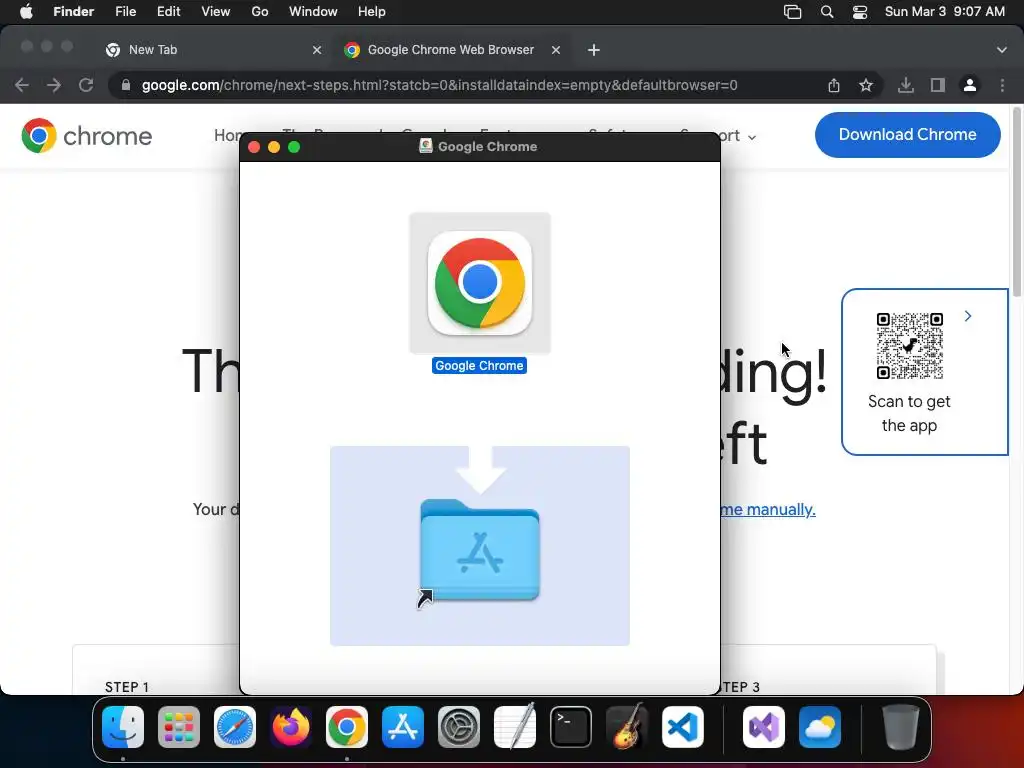Minimize the Google Chrome installer window

click(x=274, y=147)
